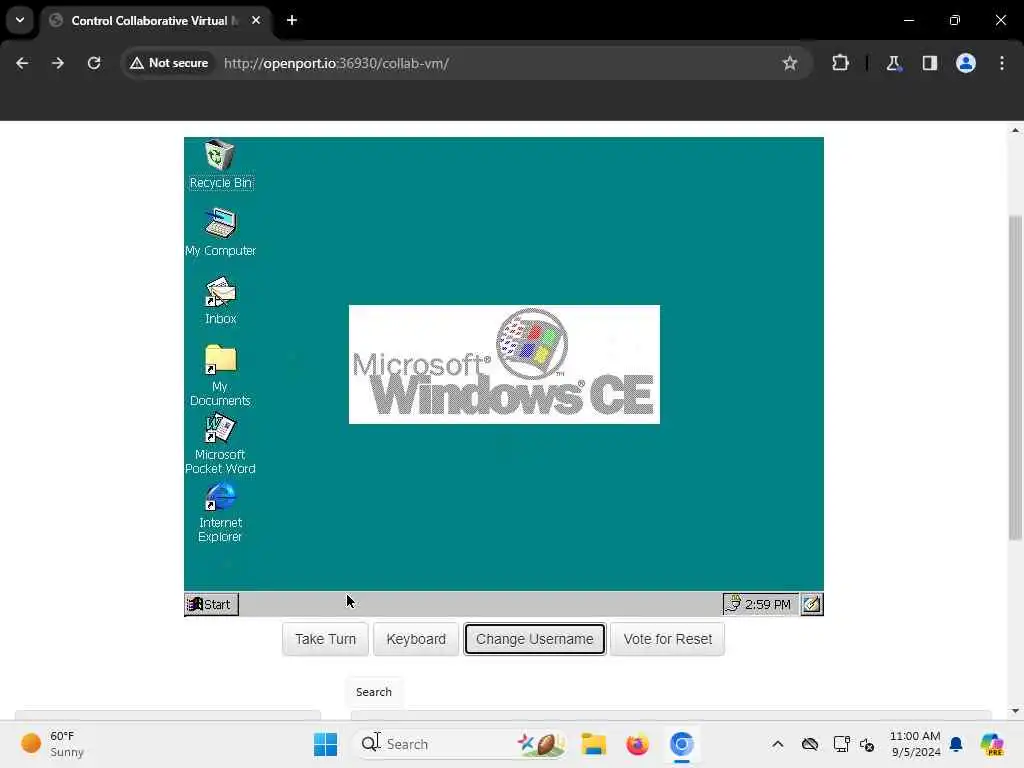This screenshot has height=768, width=1024.
Task: Close the Control Collaborative Virtual tab
Action: pyautogui.click(x=256, y=20)
